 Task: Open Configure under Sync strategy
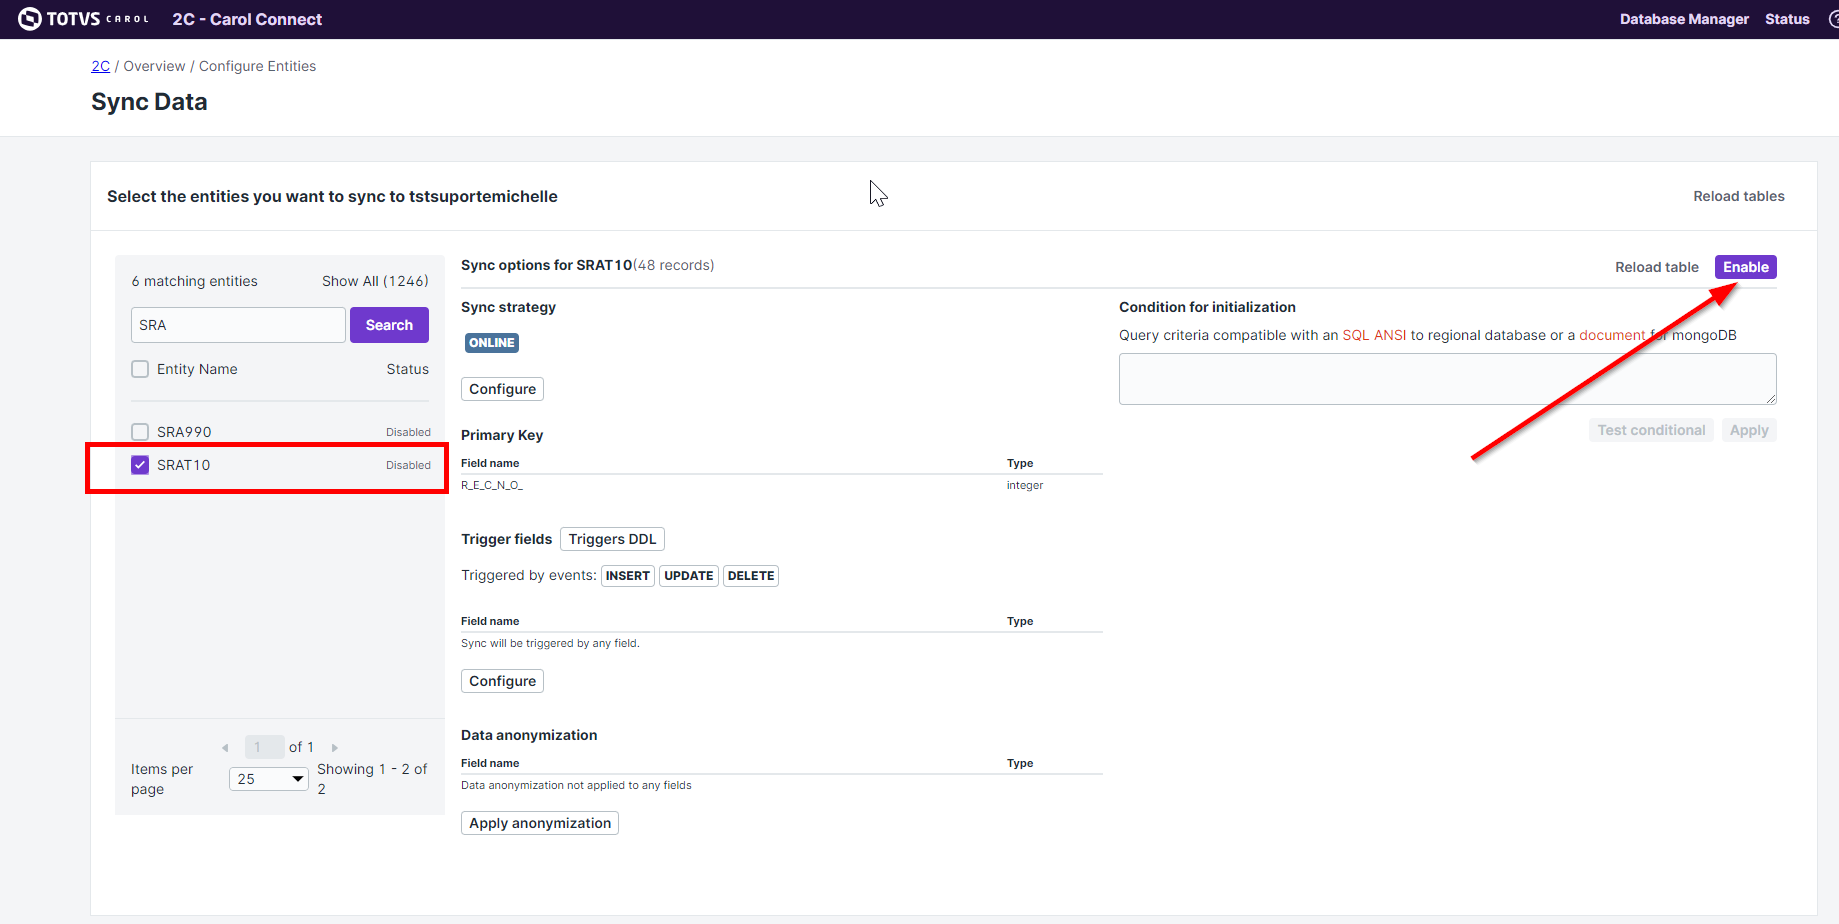pyautogui.click(x=502, y=389)
